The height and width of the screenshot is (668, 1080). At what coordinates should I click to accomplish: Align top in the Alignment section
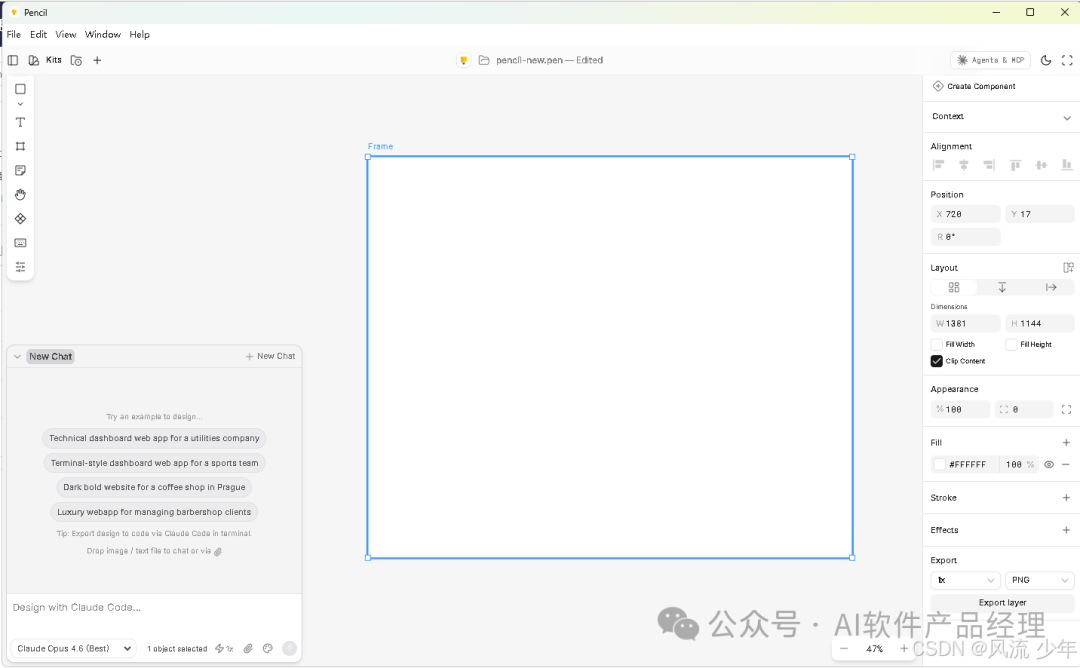pos(1015,165)
